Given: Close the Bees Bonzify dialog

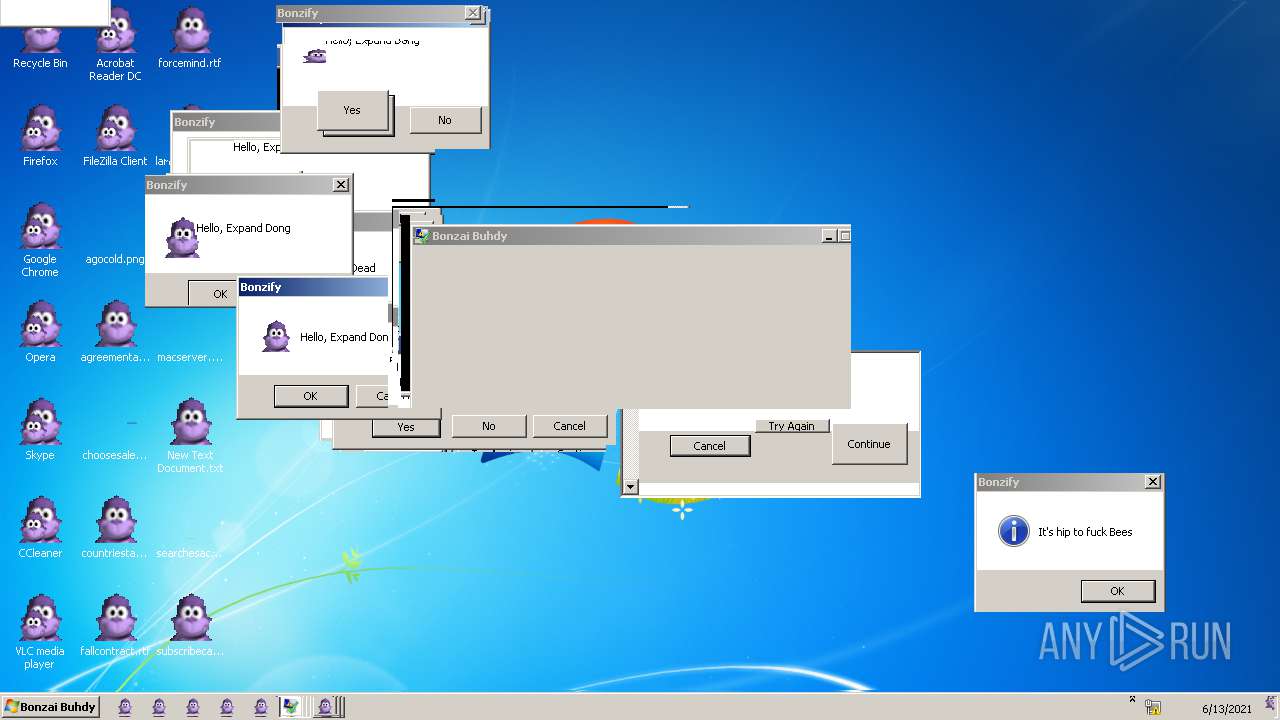Looking at the screenshot, I should pyautogui.click(x=1153, y=482).
